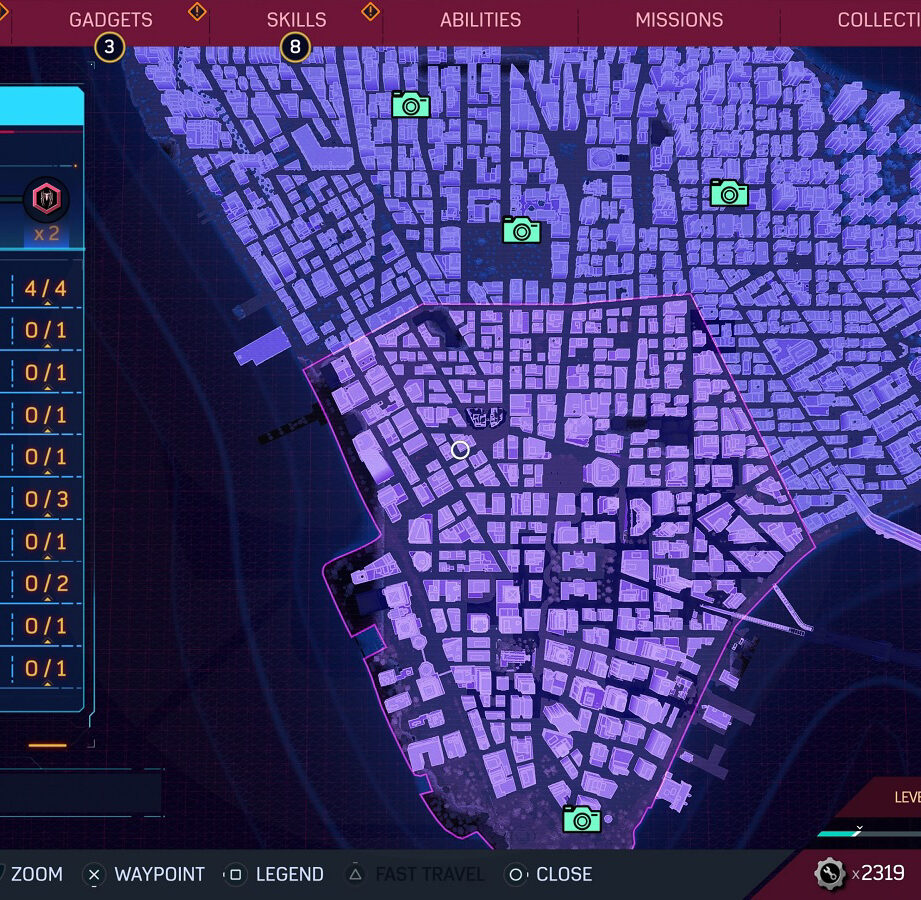Click the alert diamond icon beside GADGETS
This screenshot has width=921, height=900.
click(x=197, y=11)
